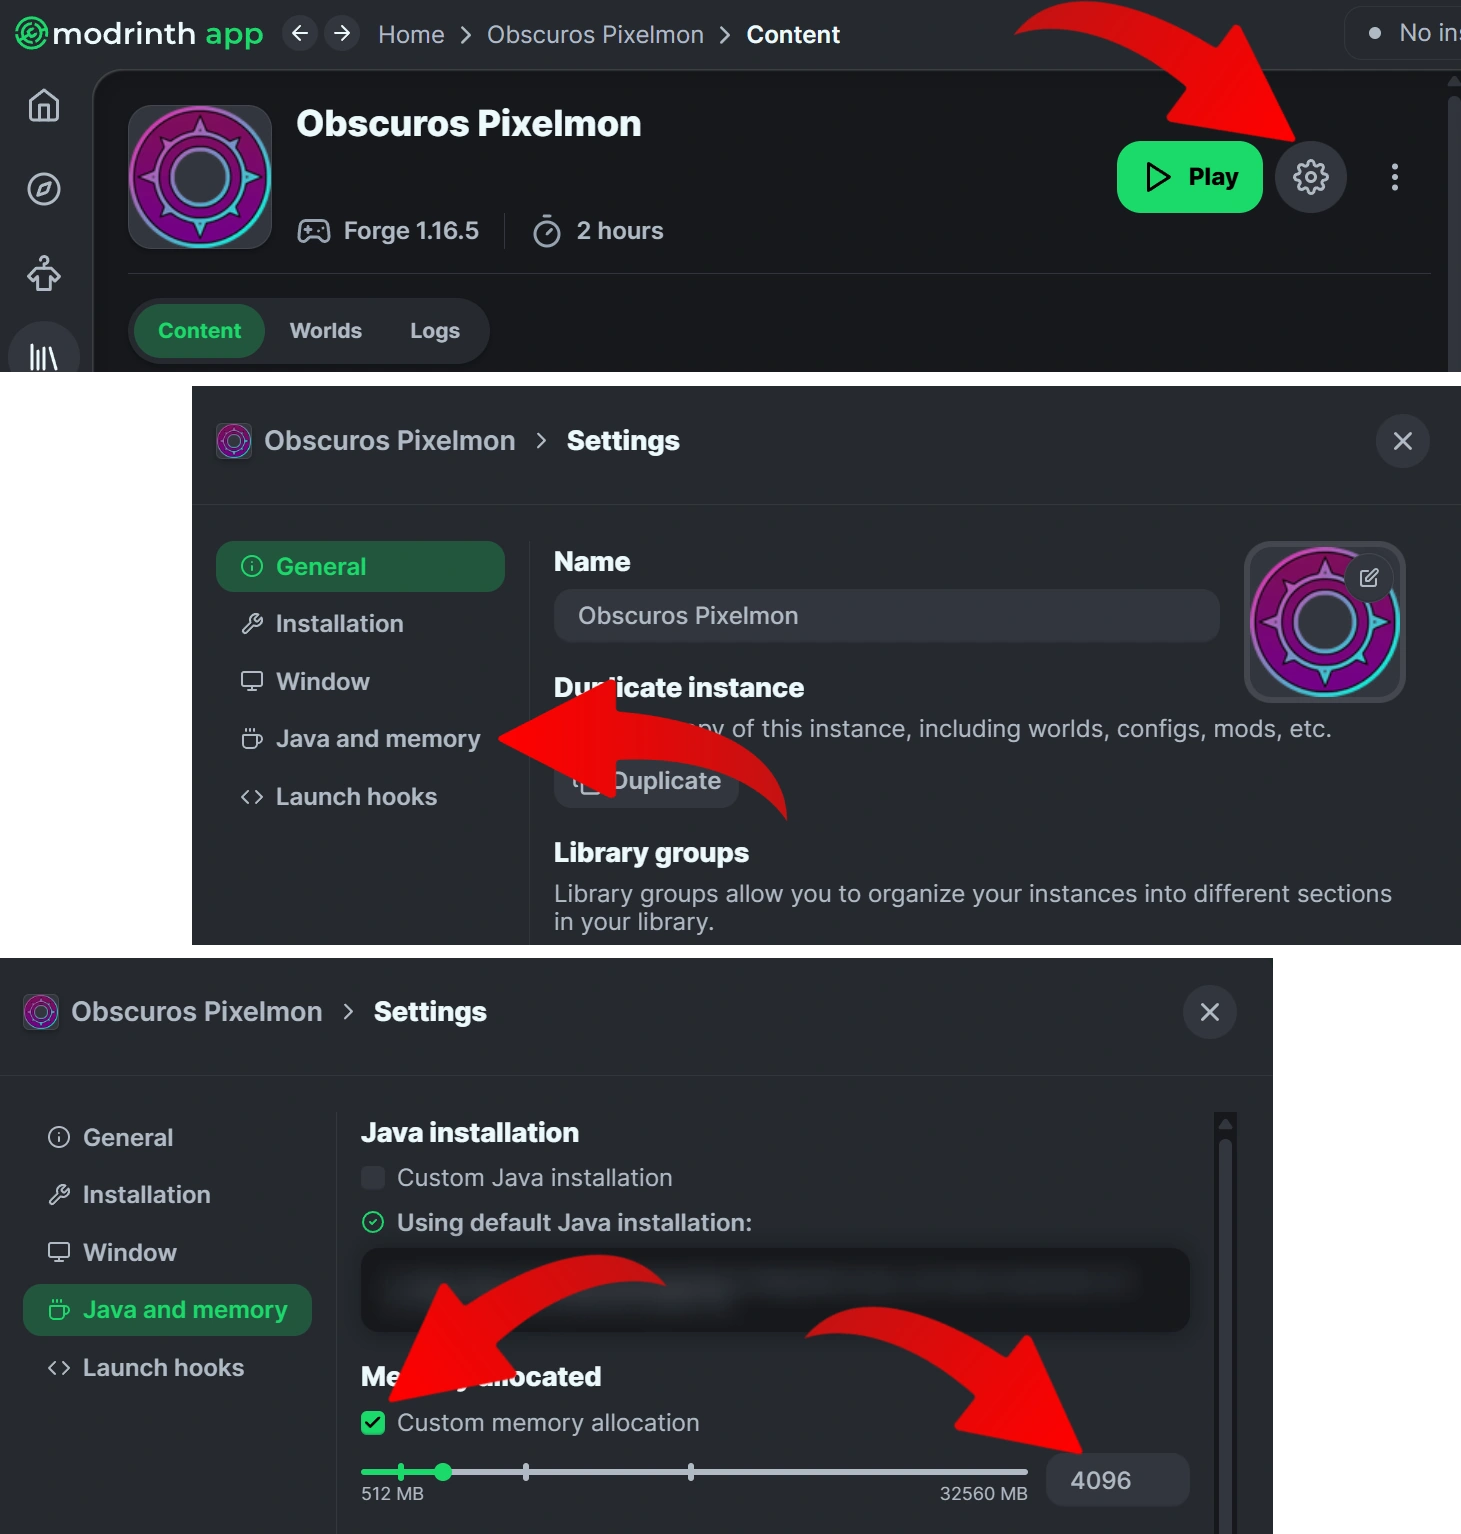Click the memory allocation slider handle
Screen dimensions: 1461x1534
pyautogui.click(x=443, y=1471)
